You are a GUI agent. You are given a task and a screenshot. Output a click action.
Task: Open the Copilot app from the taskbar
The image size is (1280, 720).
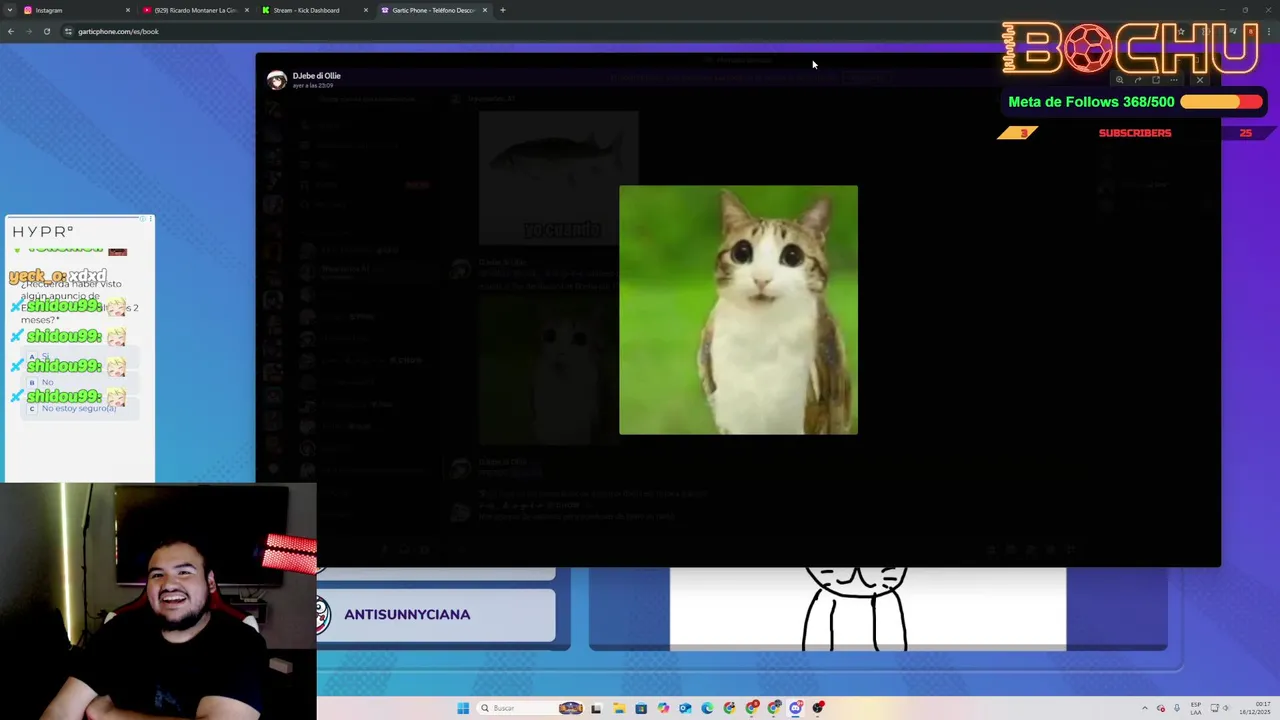click(663, 708)
